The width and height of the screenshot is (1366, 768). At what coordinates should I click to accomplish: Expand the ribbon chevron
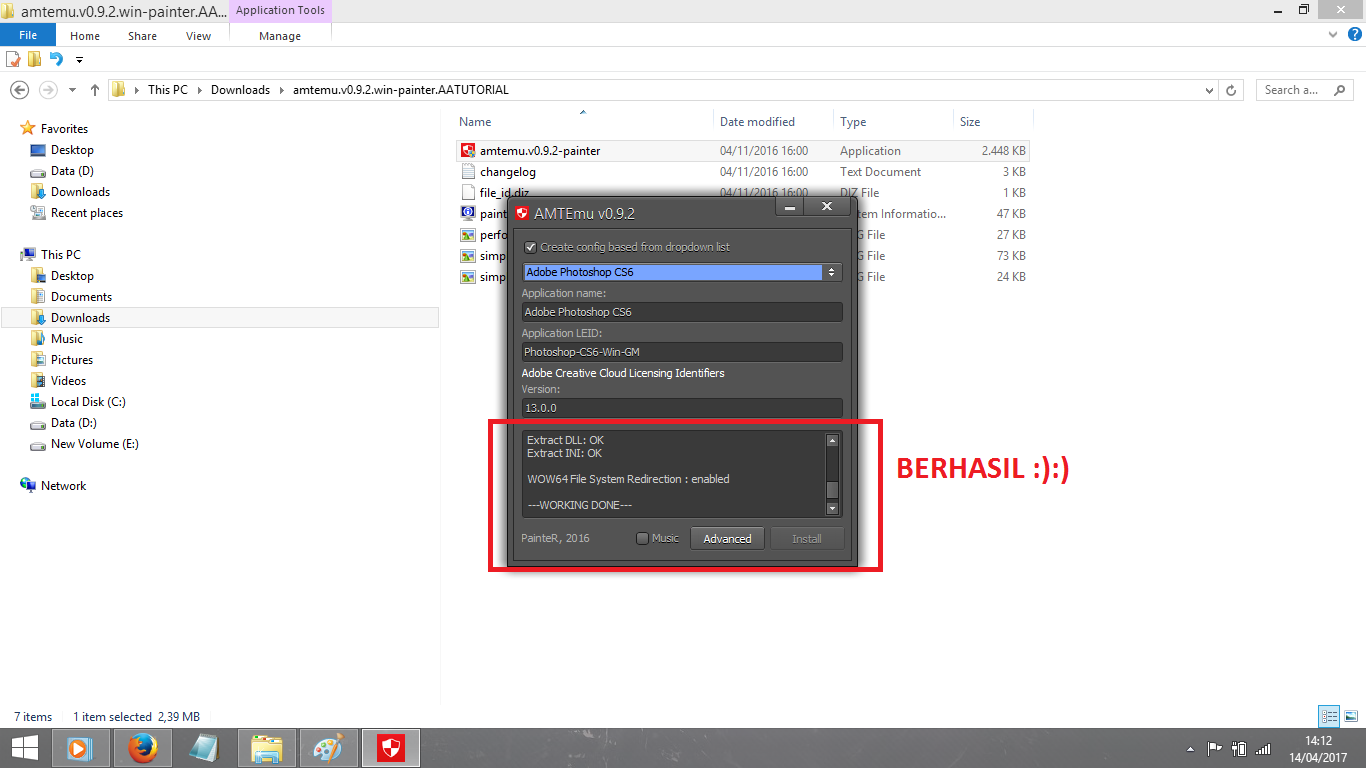1333,34
